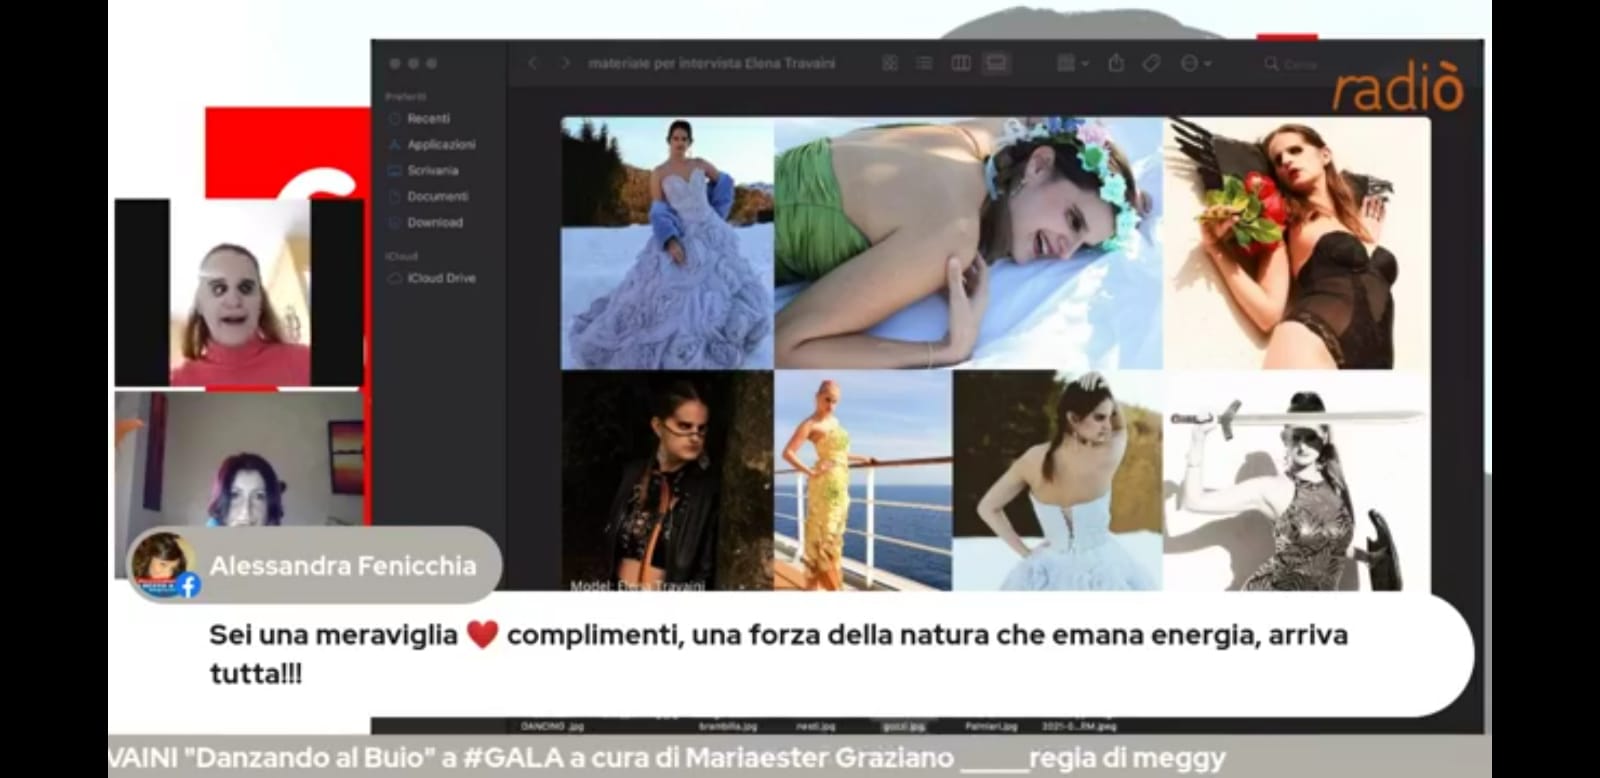Click the red heart emoji in the comment
The image size is (1600, 778).
(482, 635)
